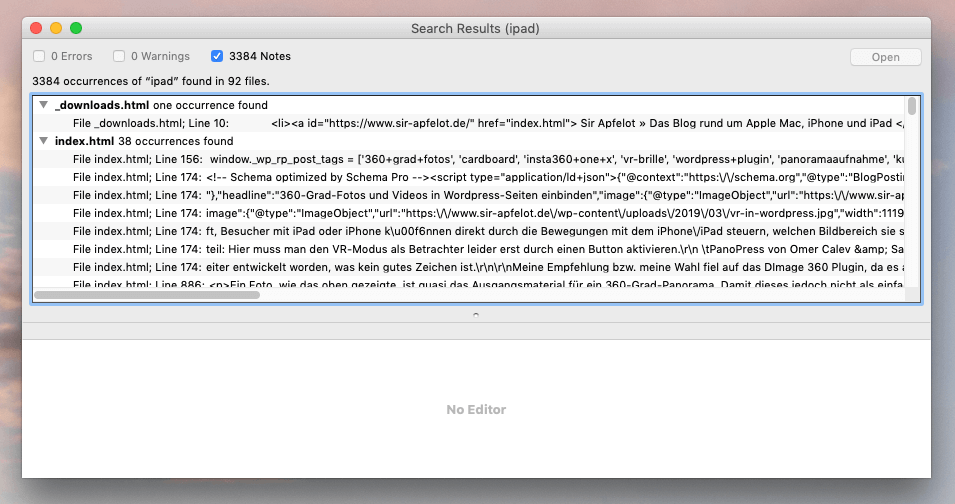This screenshot has height=504, width=955.
Task: Collapse the index.html results group
Action: click(x=43, y=141)
